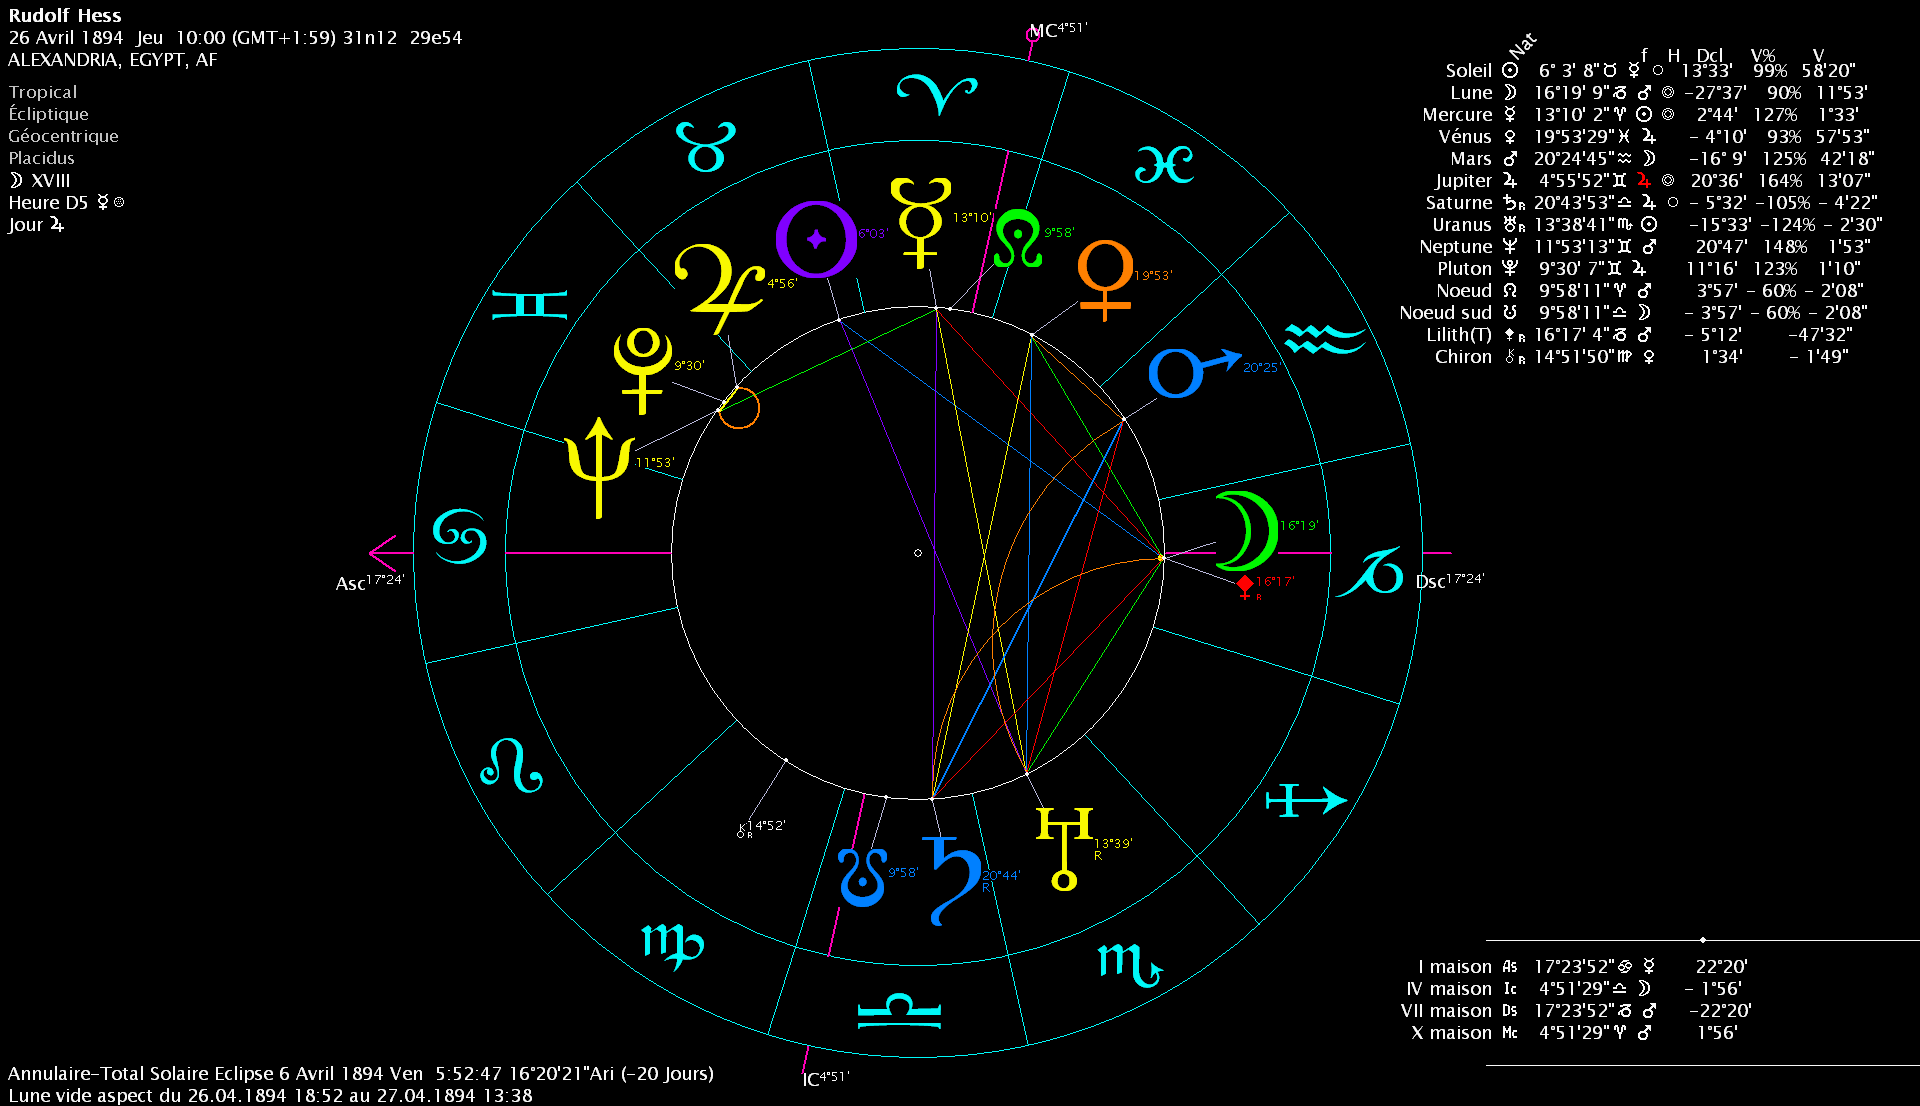Image resolution: width=1920 pixels, height=1106 pixels.
Task: Click the Scorpio sign glyph on the outer wheel
Action: click(1130, 964)
